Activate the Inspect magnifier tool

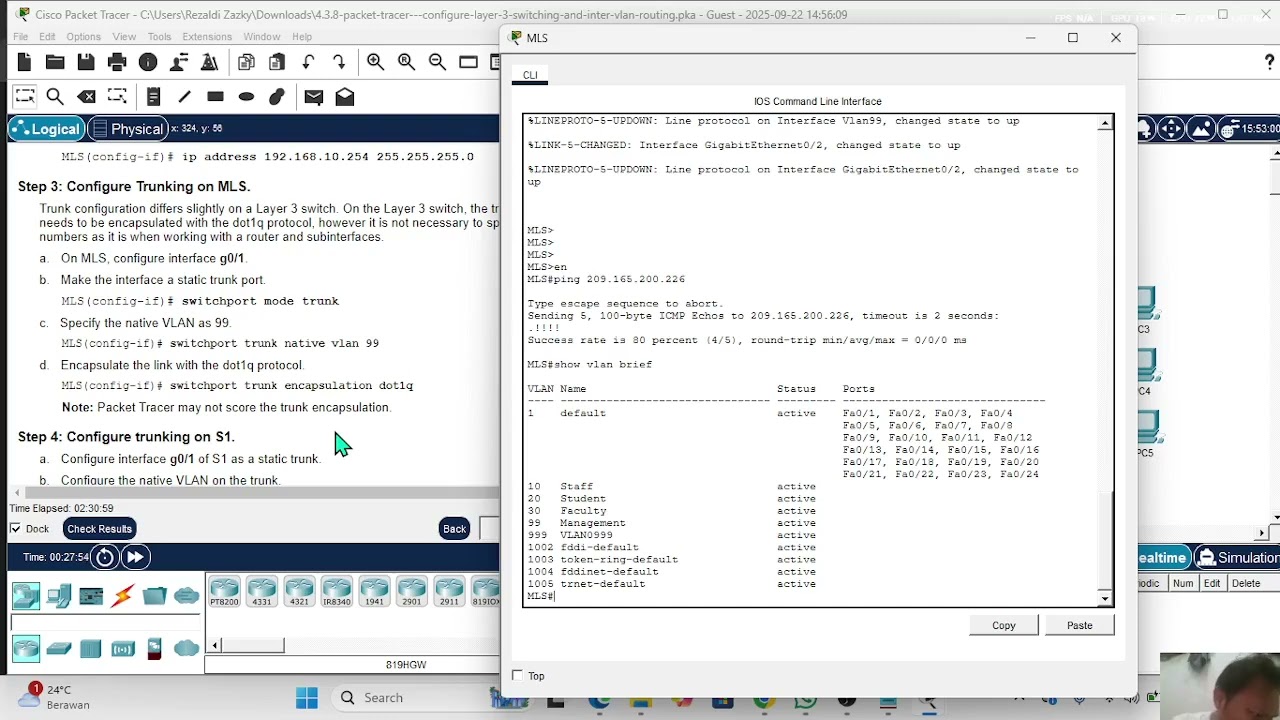tap(55, 97)
